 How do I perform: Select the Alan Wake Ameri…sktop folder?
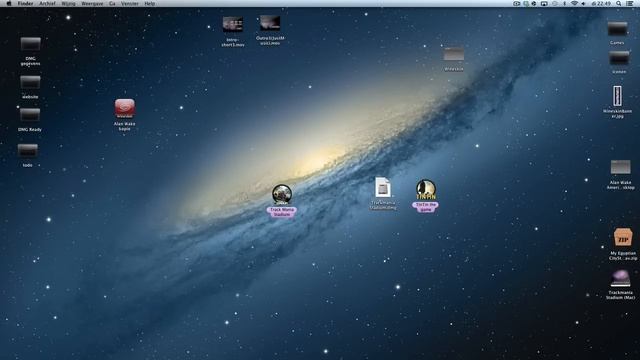620,167
